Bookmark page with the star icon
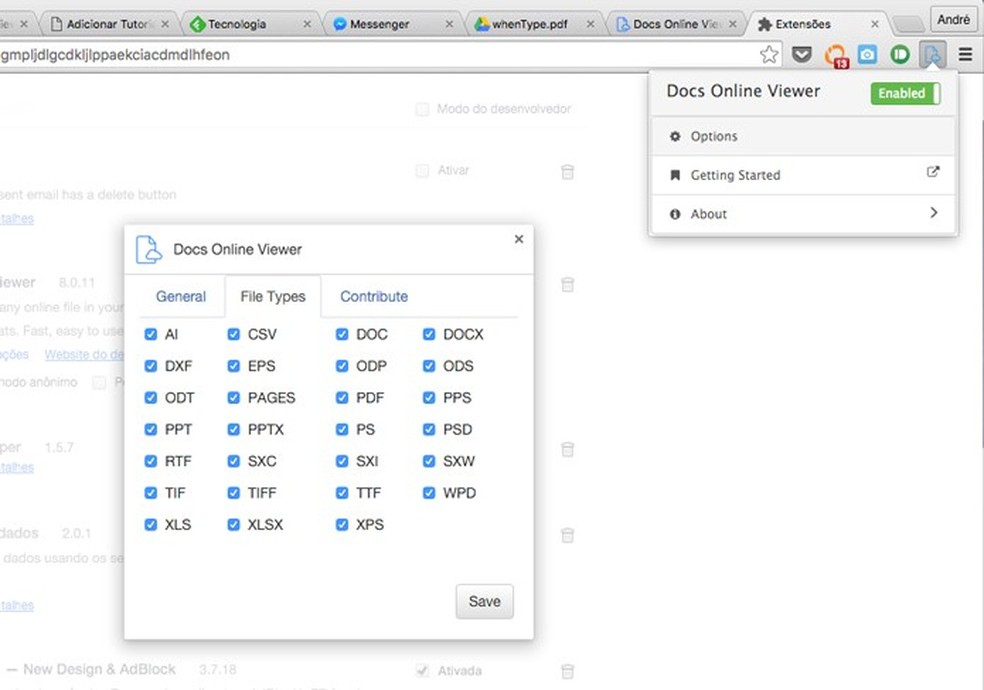The image size is (984, 690). tap(769, 55)
